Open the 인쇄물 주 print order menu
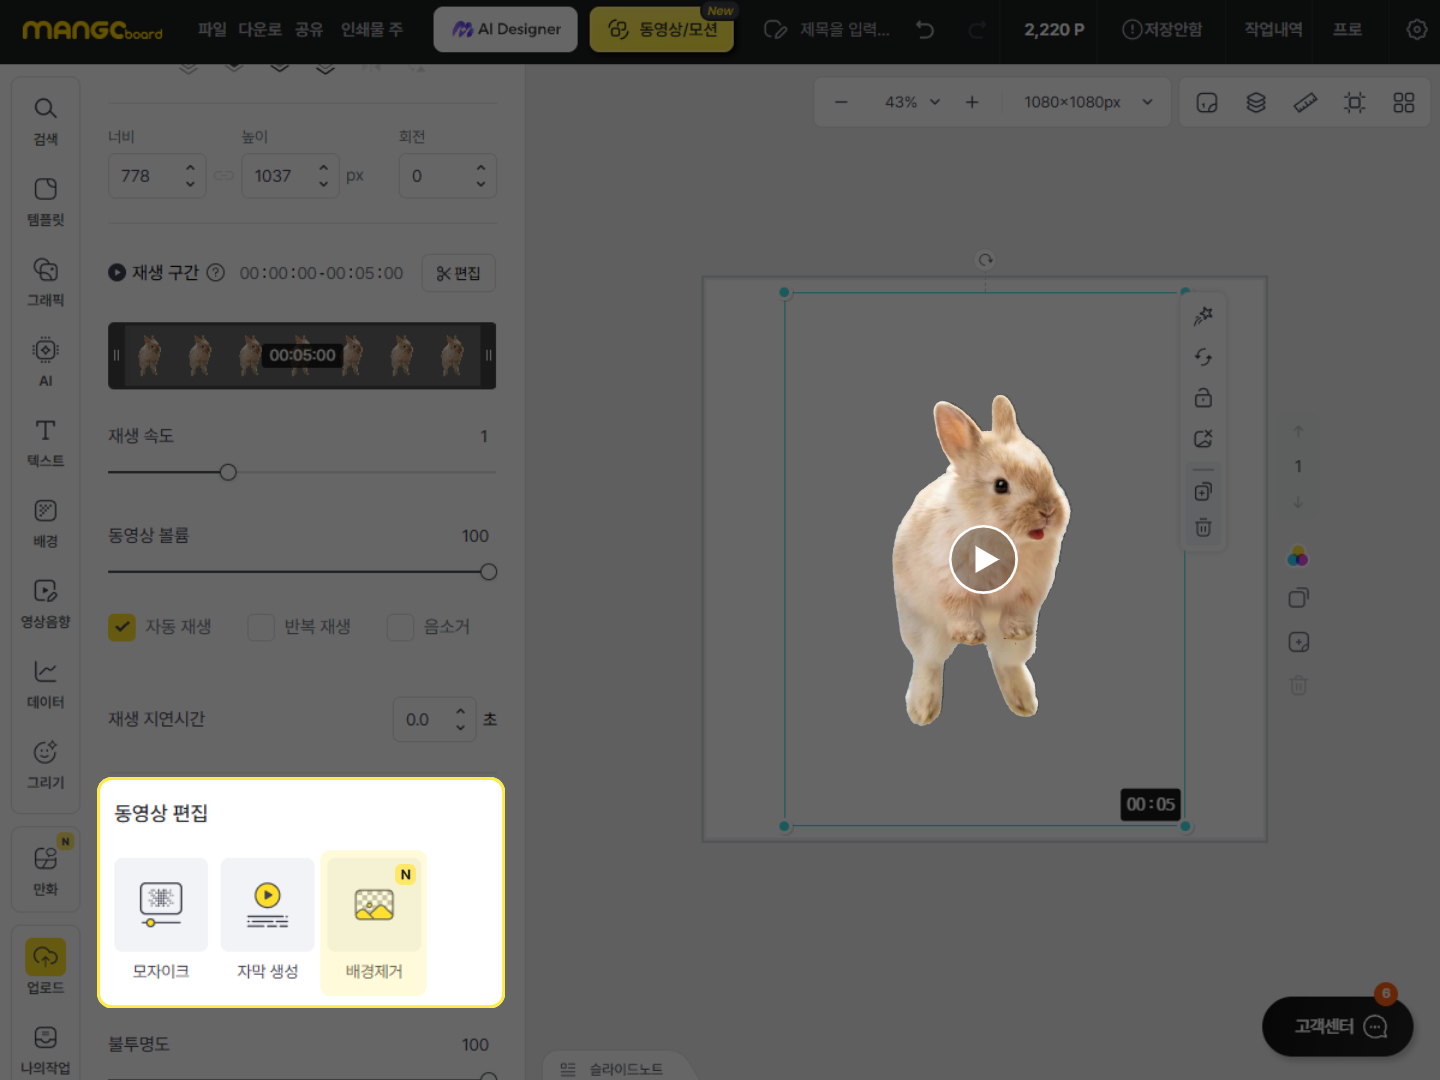This screenshot has height=1080, width=1440. [372, 30]
